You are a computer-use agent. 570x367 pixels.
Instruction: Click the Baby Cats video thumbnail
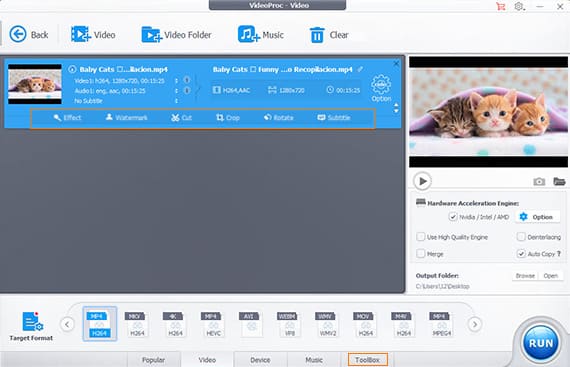click(x=35, y=84)
